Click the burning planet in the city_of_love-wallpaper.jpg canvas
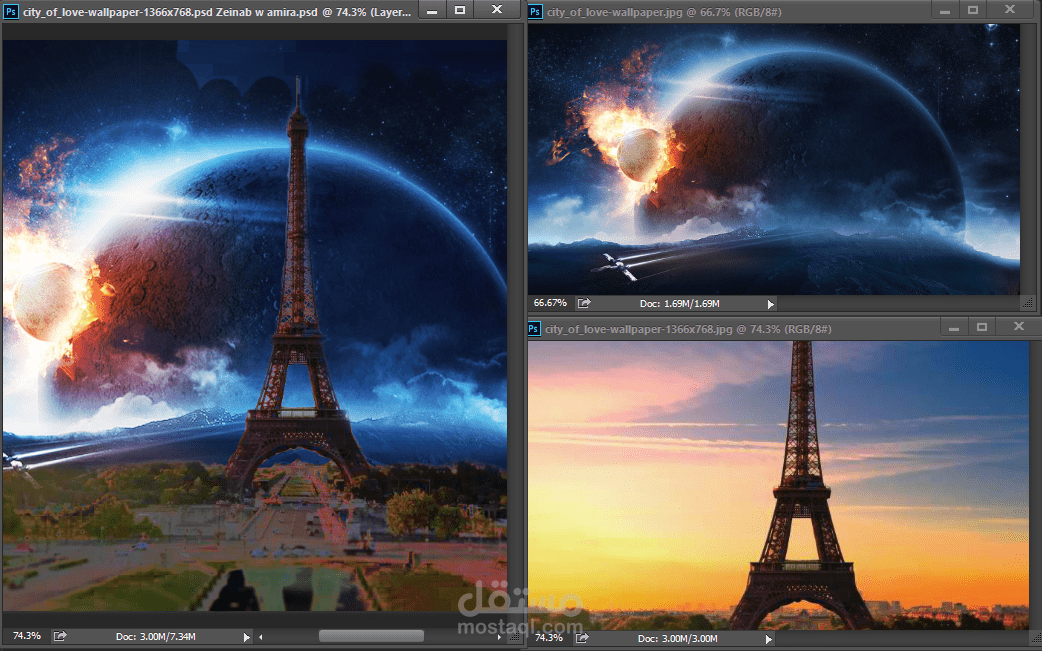 pyautogui.click(x=643, y=154)
